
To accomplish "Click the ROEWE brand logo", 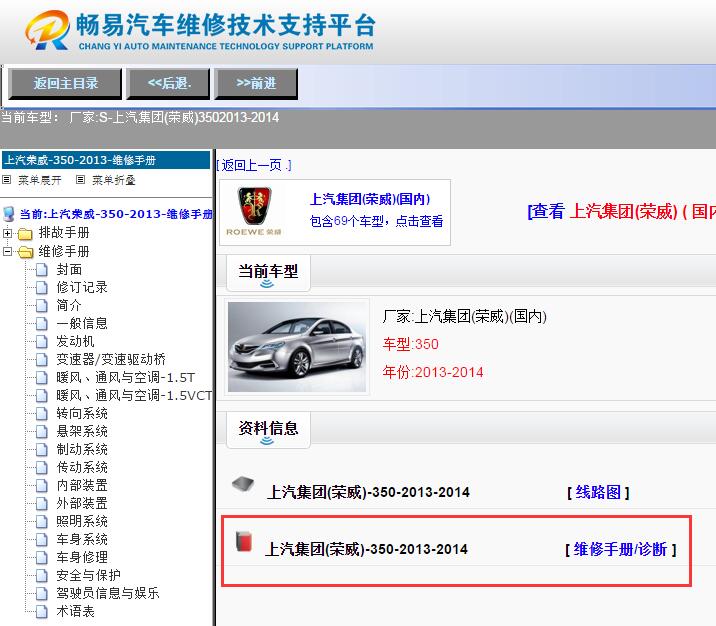I will point(254,211).
